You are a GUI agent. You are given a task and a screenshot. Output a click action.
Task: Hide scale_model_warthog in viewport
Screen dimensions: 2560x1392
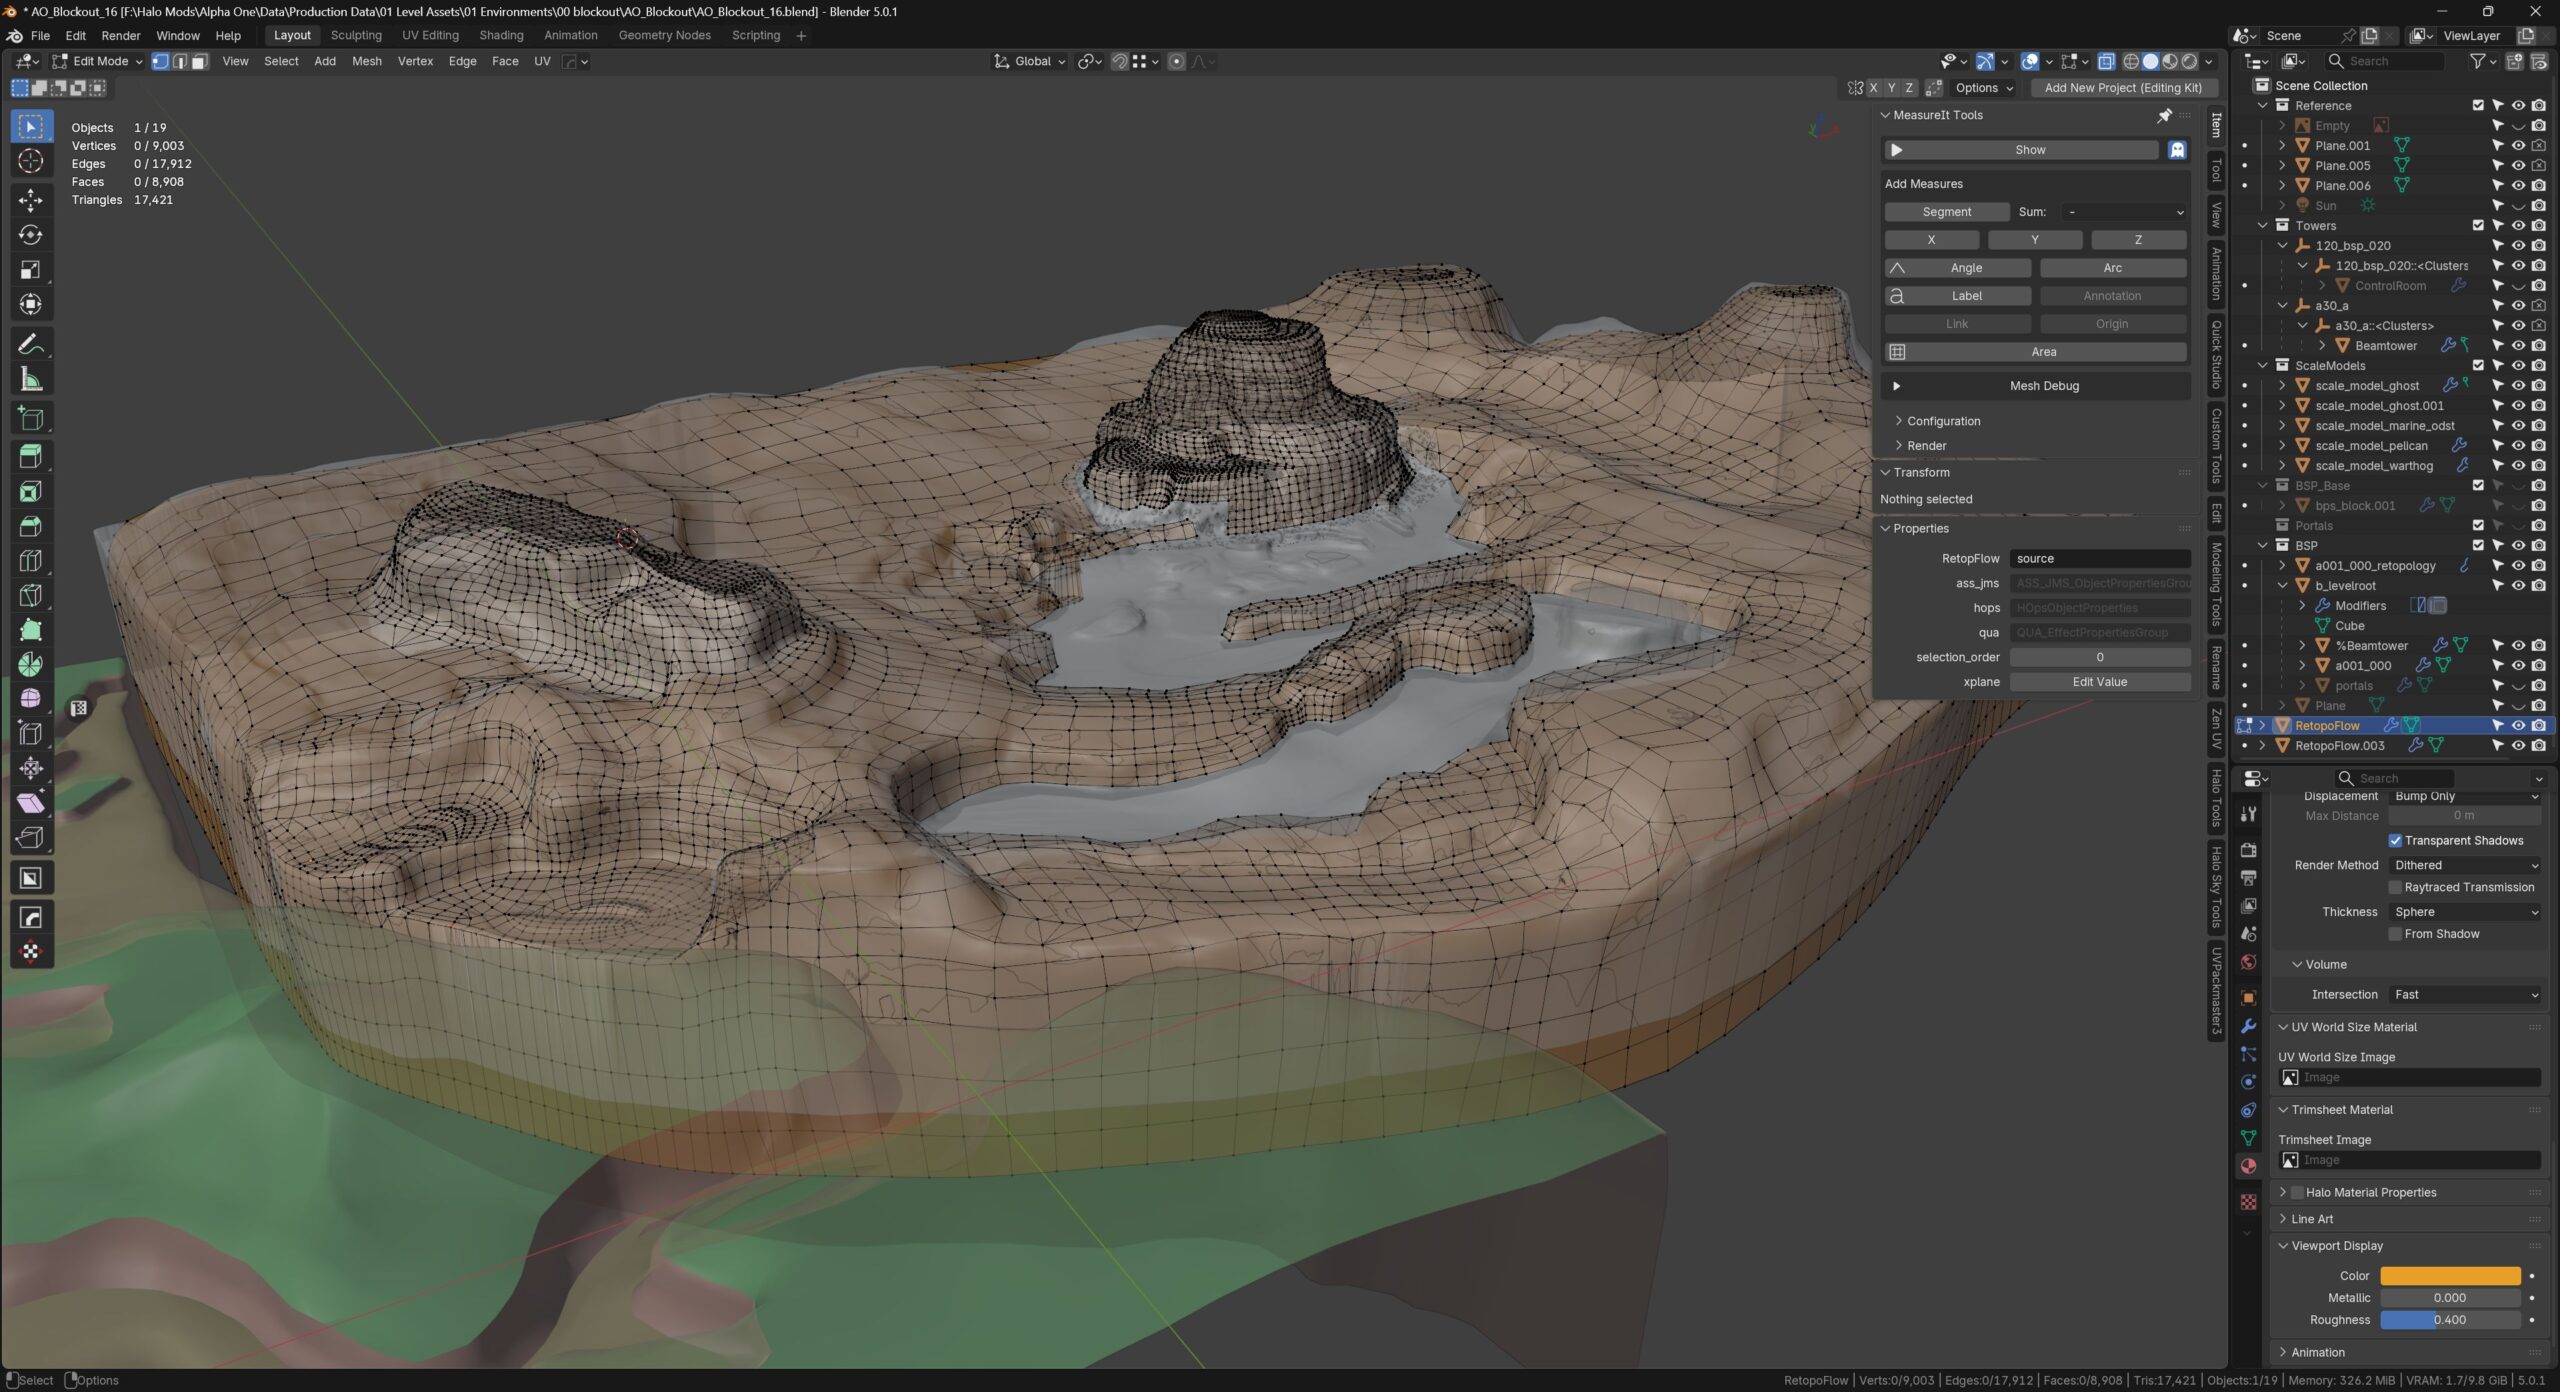point(2518,465)
